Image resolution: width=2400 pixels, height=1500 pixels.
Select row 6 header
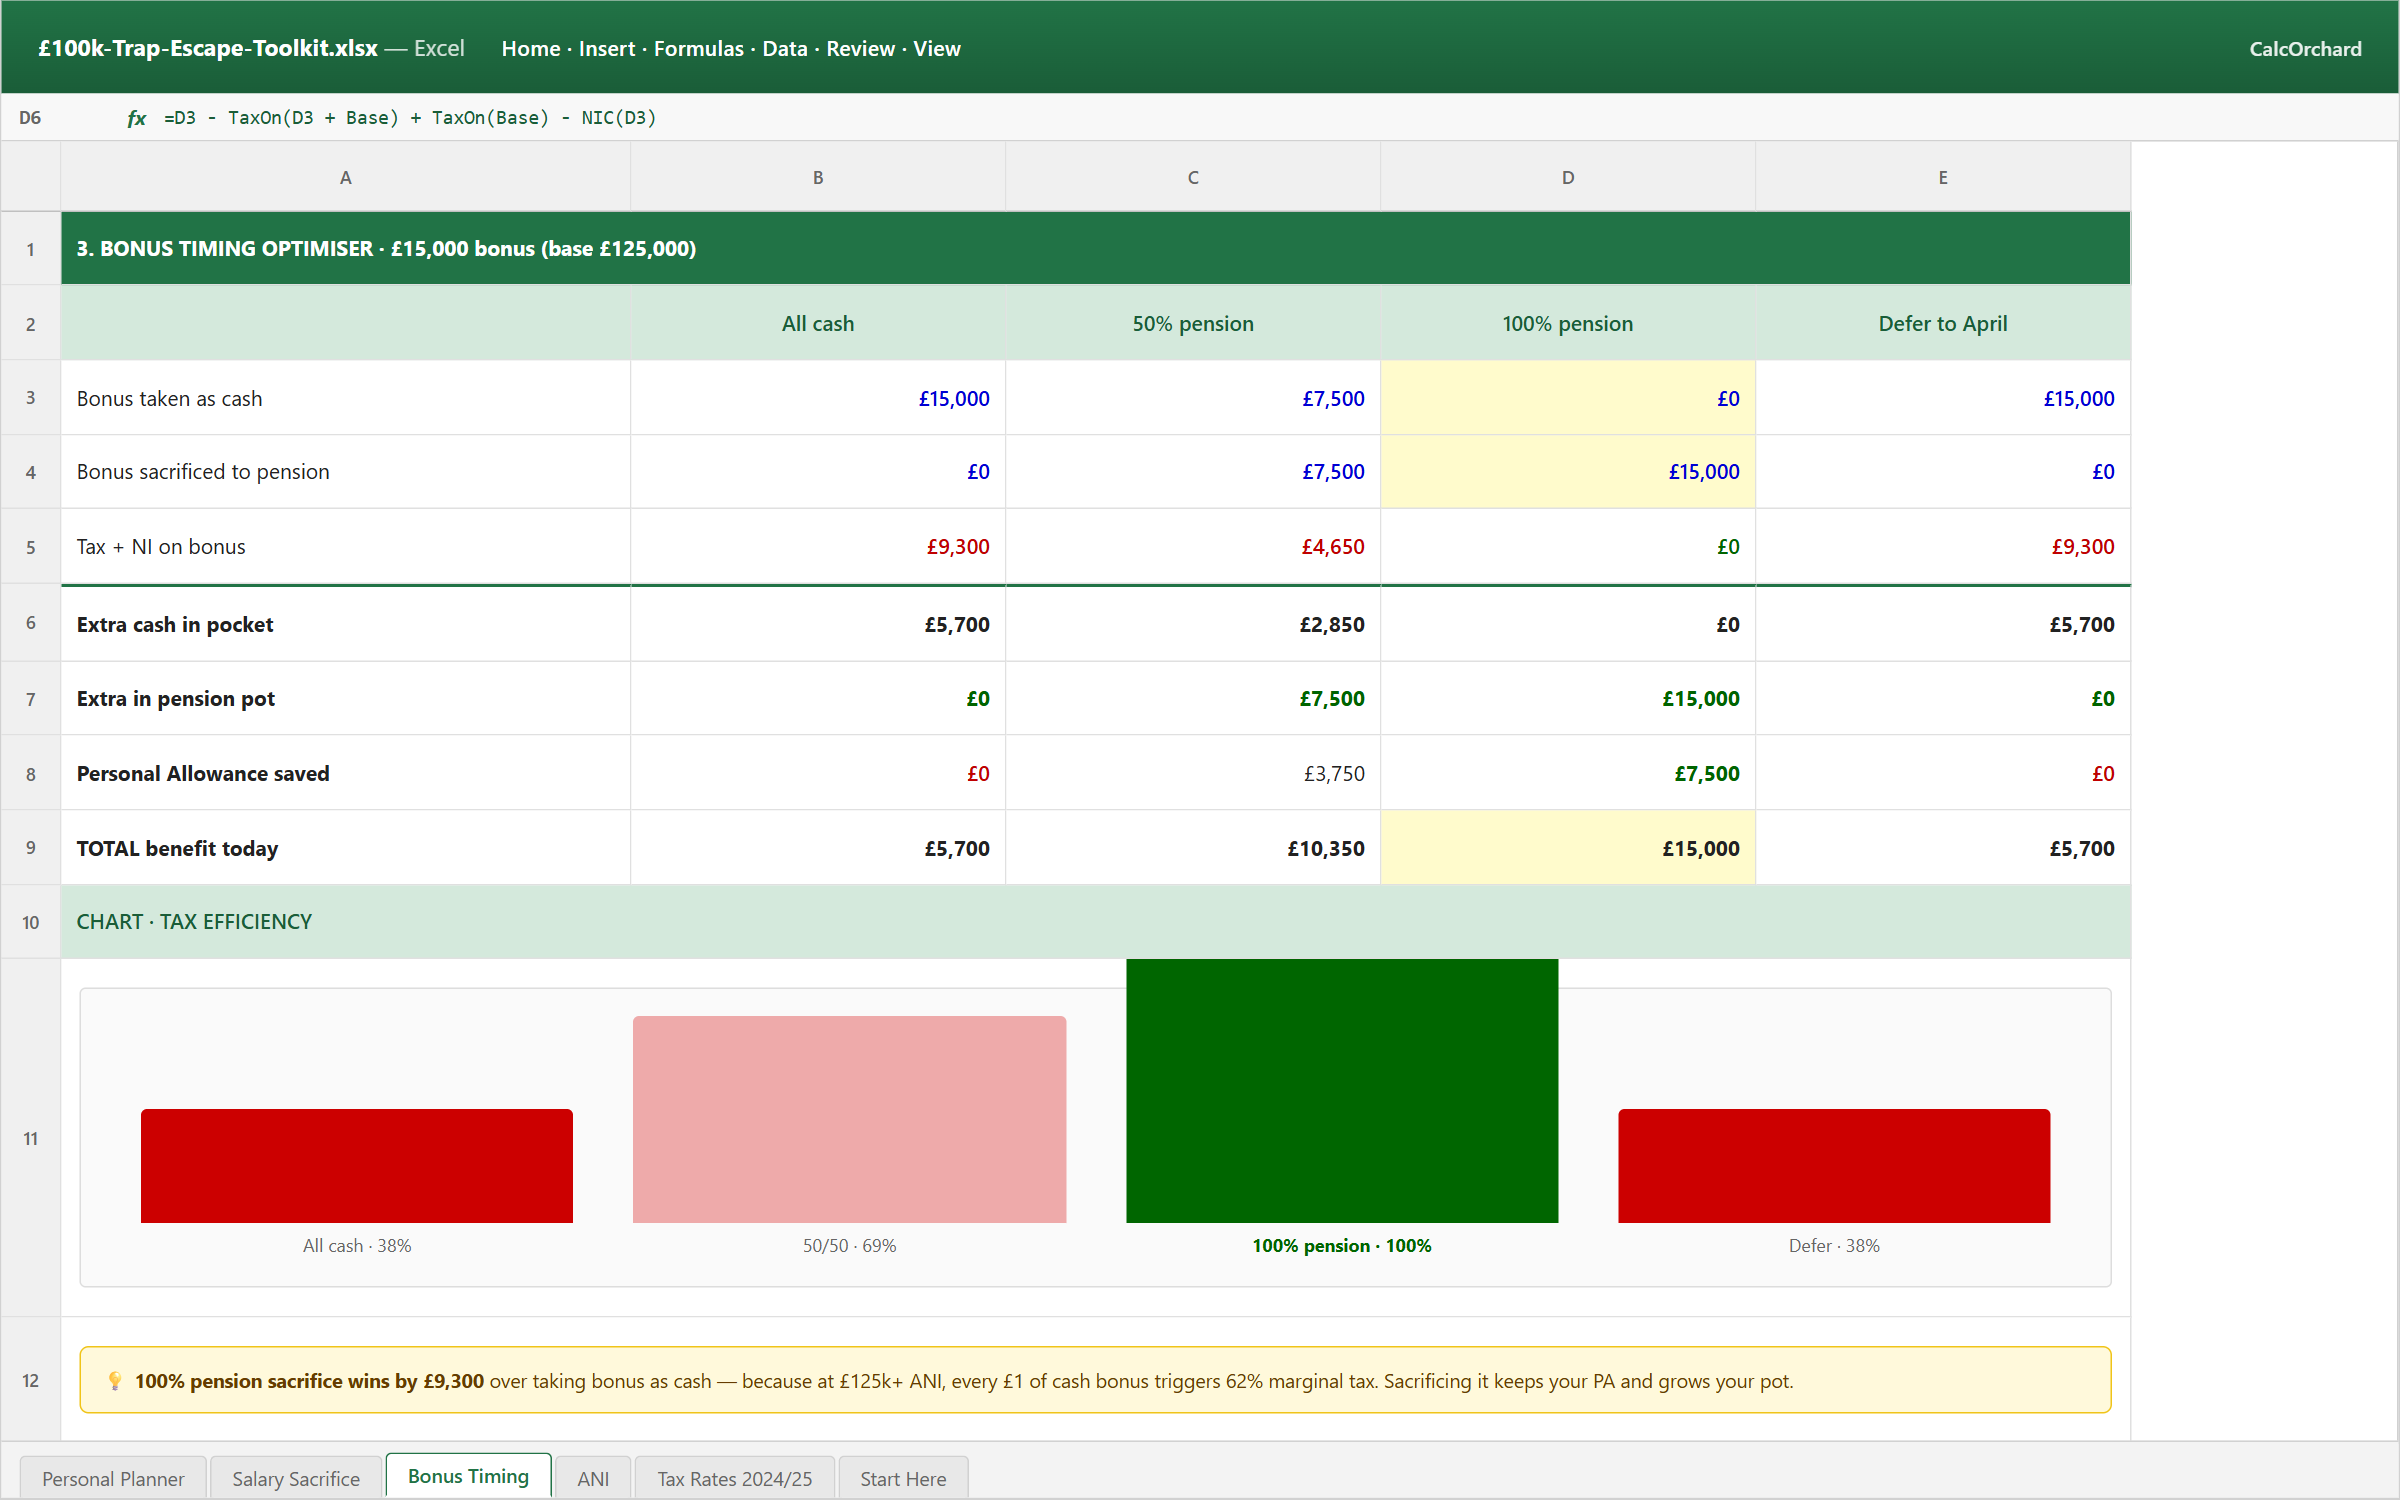pyautogui.click(x=31, y=623)
